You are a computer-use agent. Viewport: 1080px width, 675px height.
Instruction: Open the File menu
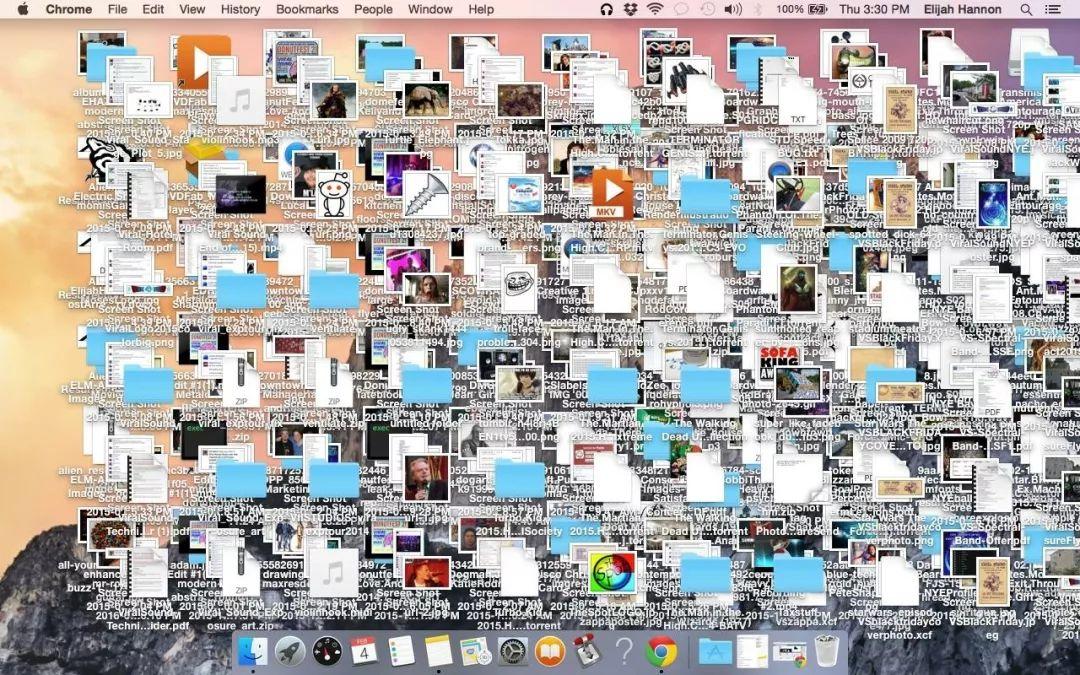click(x=117, y=9)
